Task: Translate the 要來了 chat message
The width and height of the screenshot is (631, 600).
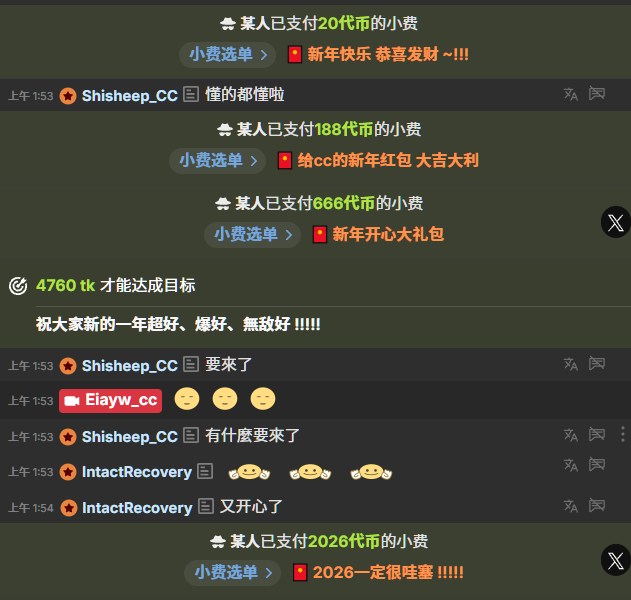Action: (x=571, y=364)
